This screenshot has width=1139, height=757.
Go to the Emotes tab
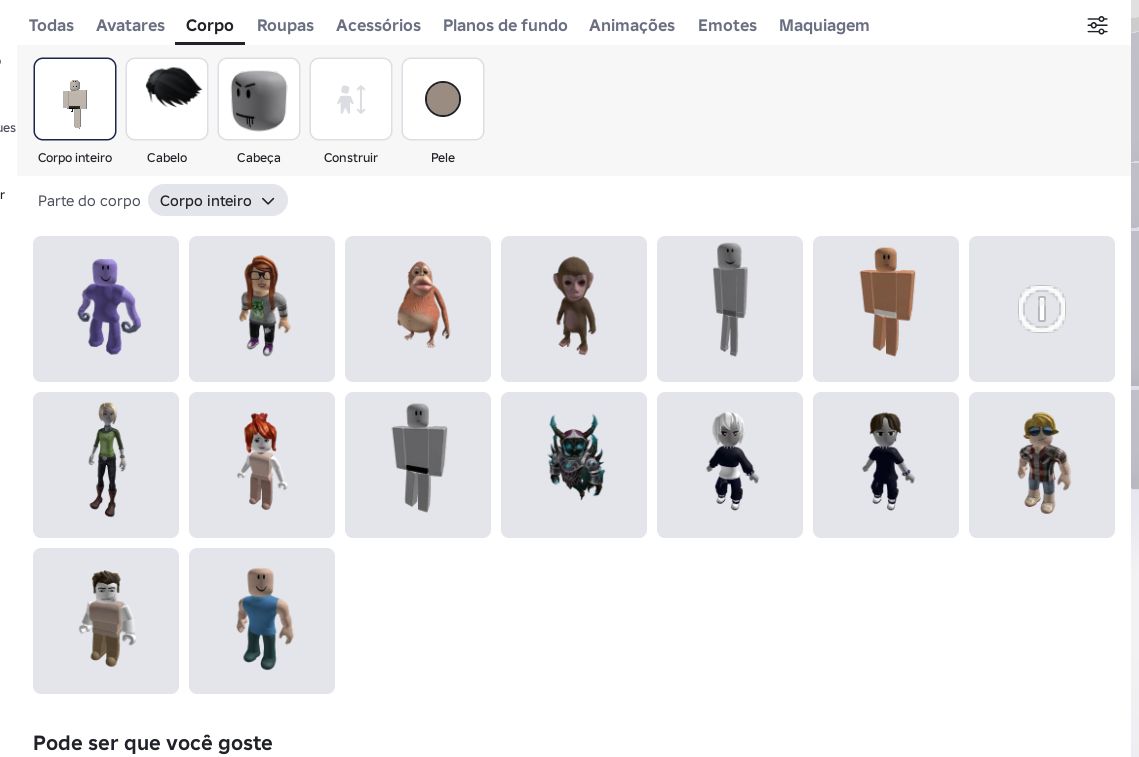727,25
